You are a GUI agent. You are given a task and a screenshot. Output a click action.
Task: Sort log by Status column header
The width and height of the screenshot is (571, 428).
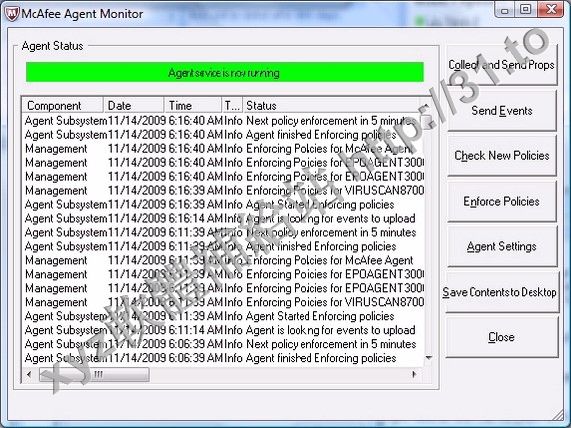point(331,106)
